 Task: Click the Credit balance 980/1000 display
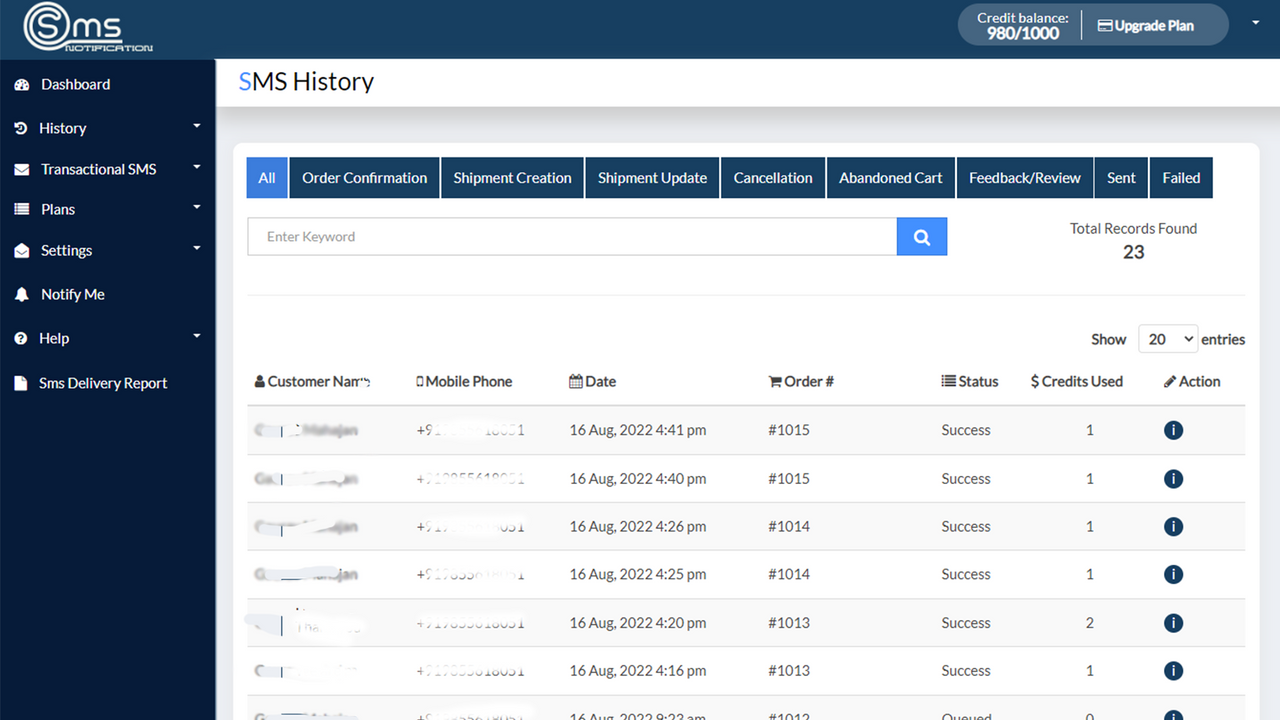1023,26
